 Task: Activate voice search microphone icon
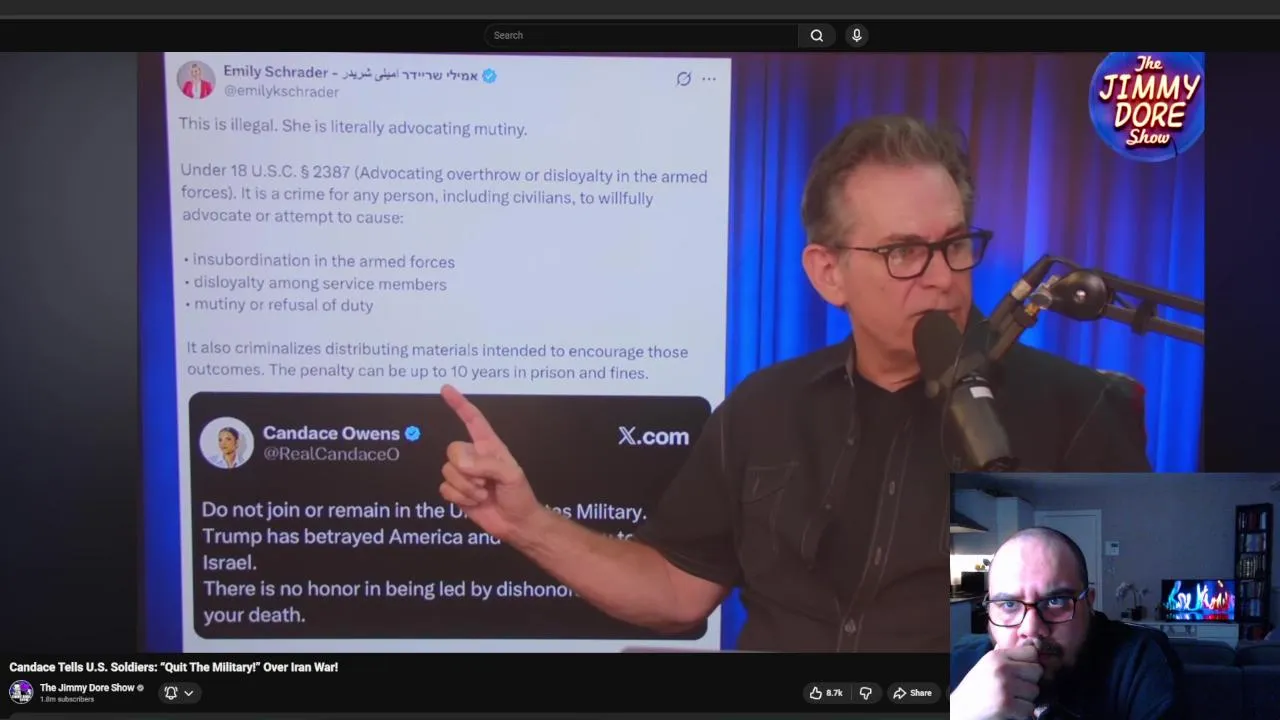[x=856, y=35]
